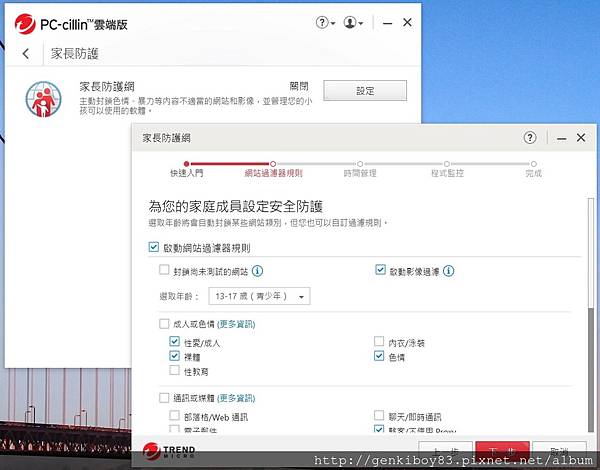Open 更多資訊 link for 通訊或媒體
This screenshot has width=600, height=470.
pyautogui.click(x=236, y=398)
